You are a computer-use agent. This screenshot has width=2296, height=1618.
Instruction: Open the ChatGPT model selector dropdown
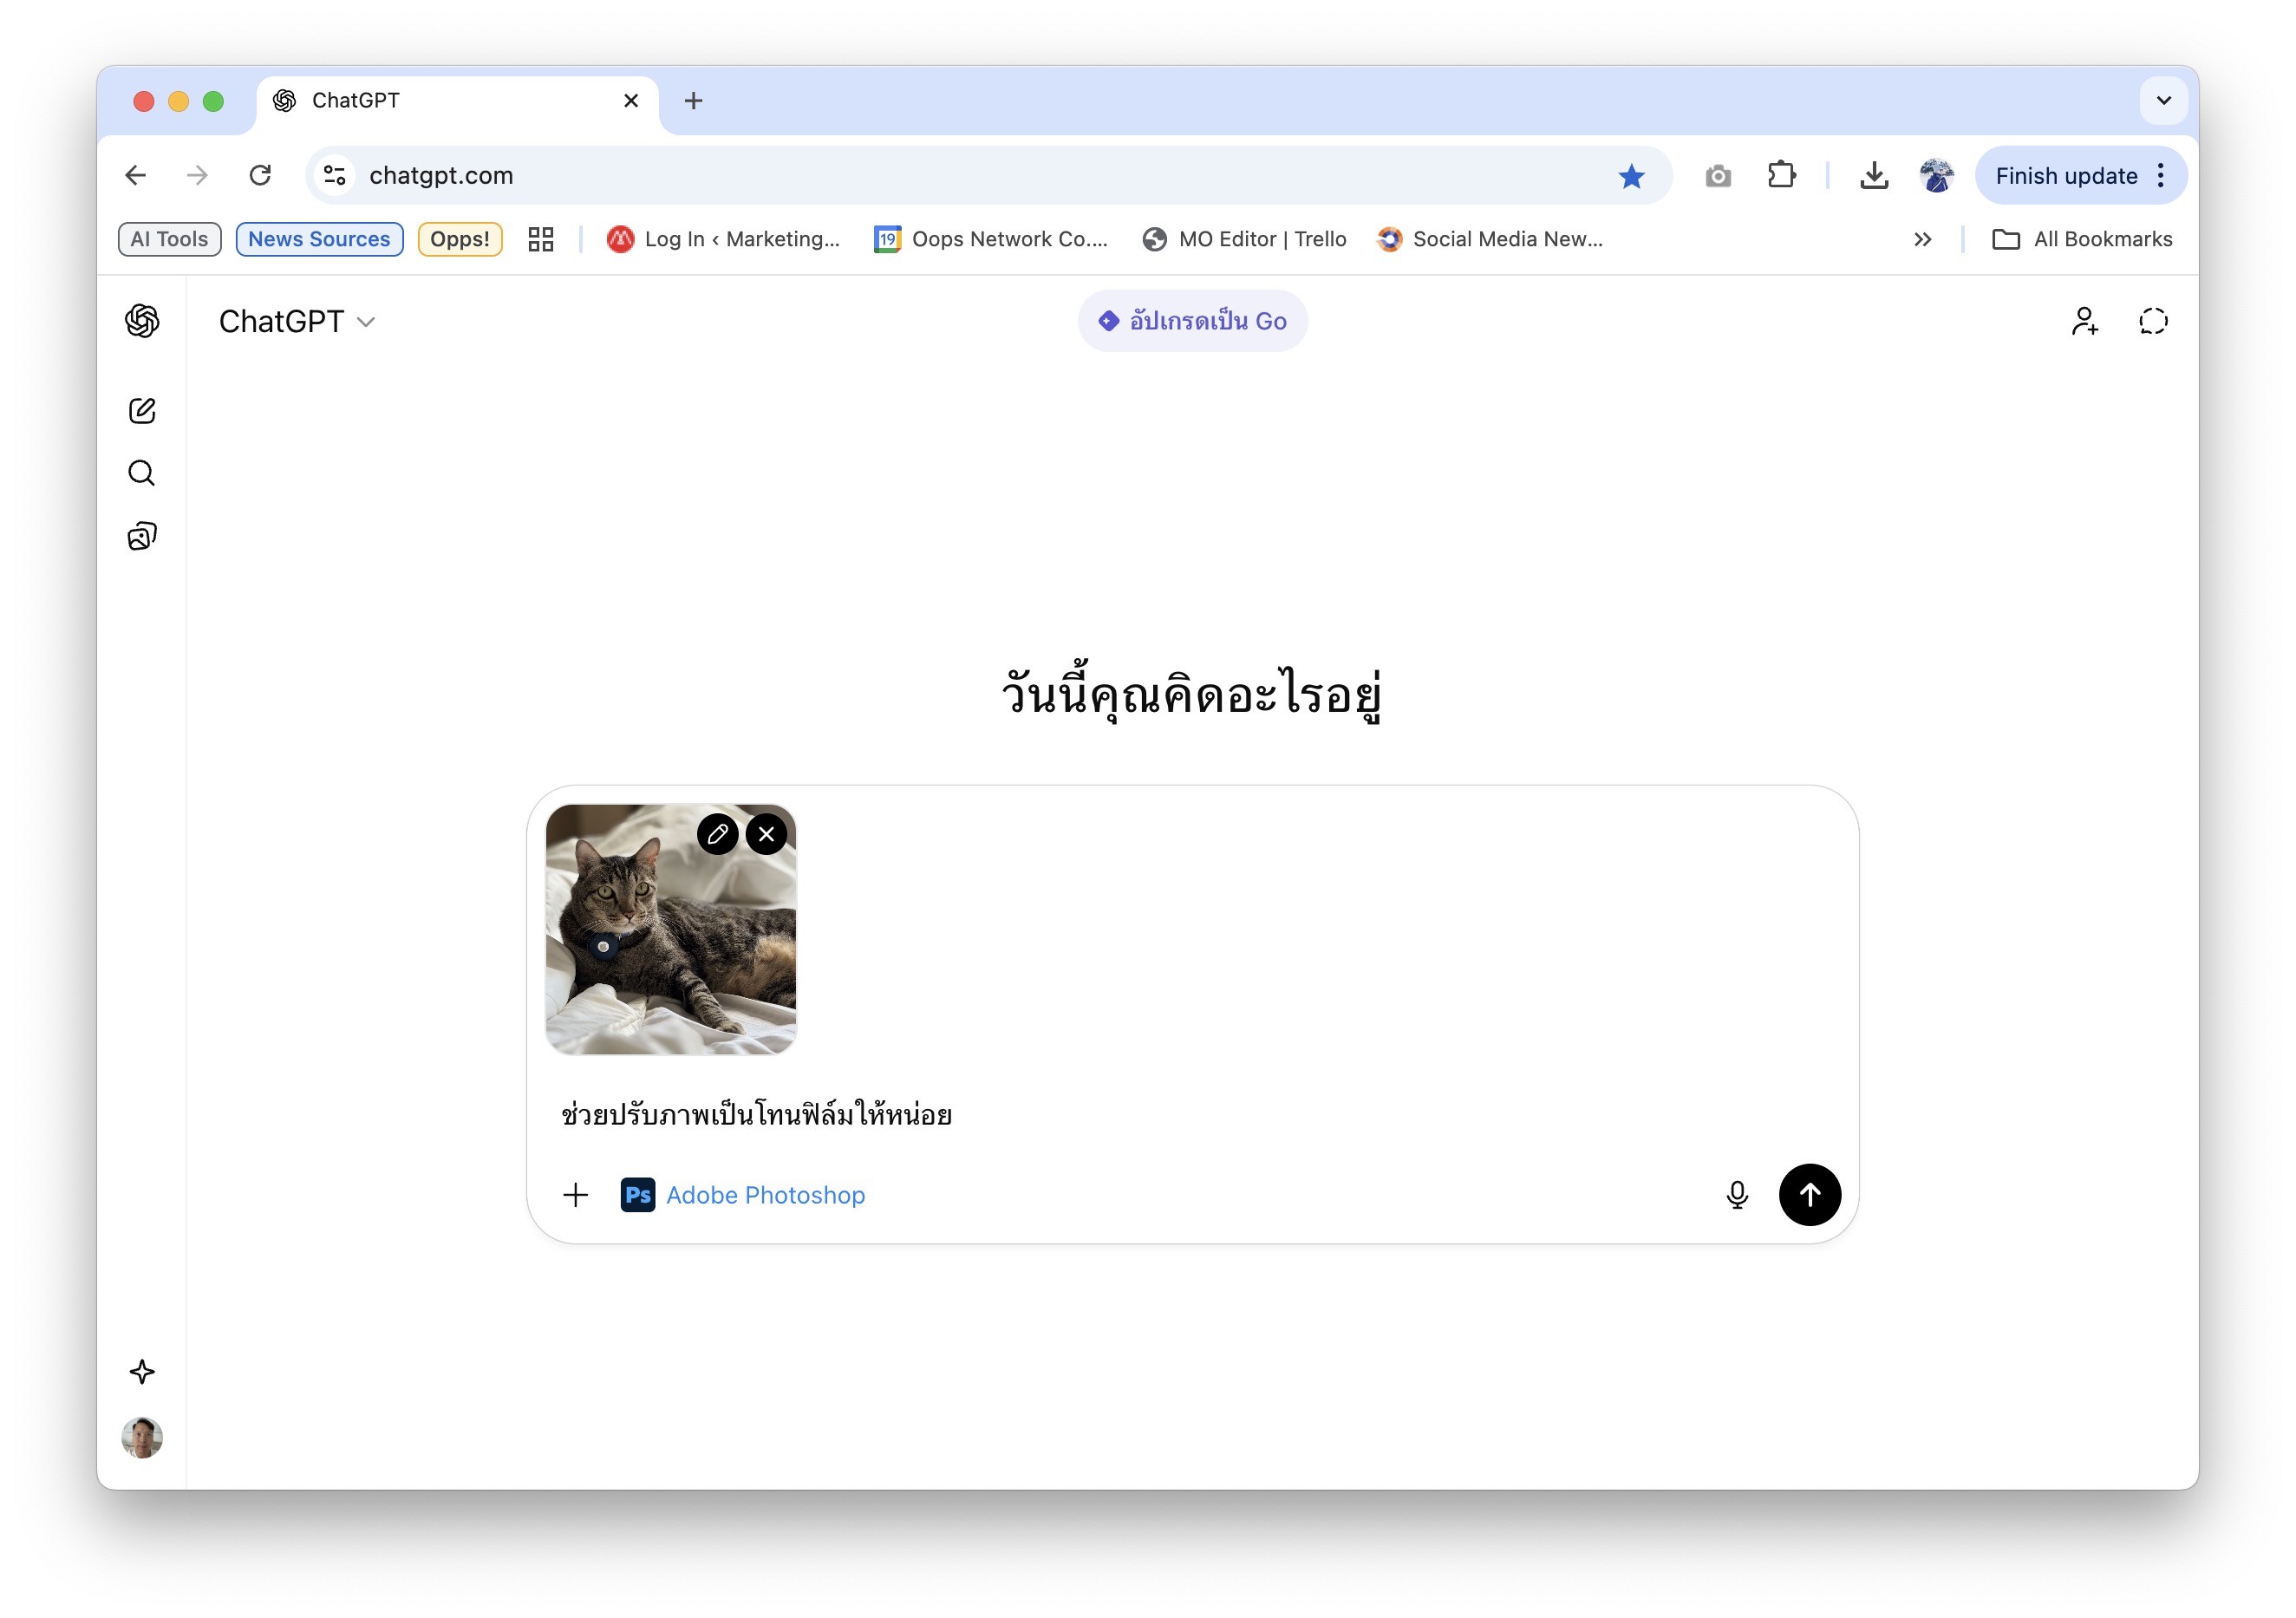pyautogui.click(x=296, y=322)
